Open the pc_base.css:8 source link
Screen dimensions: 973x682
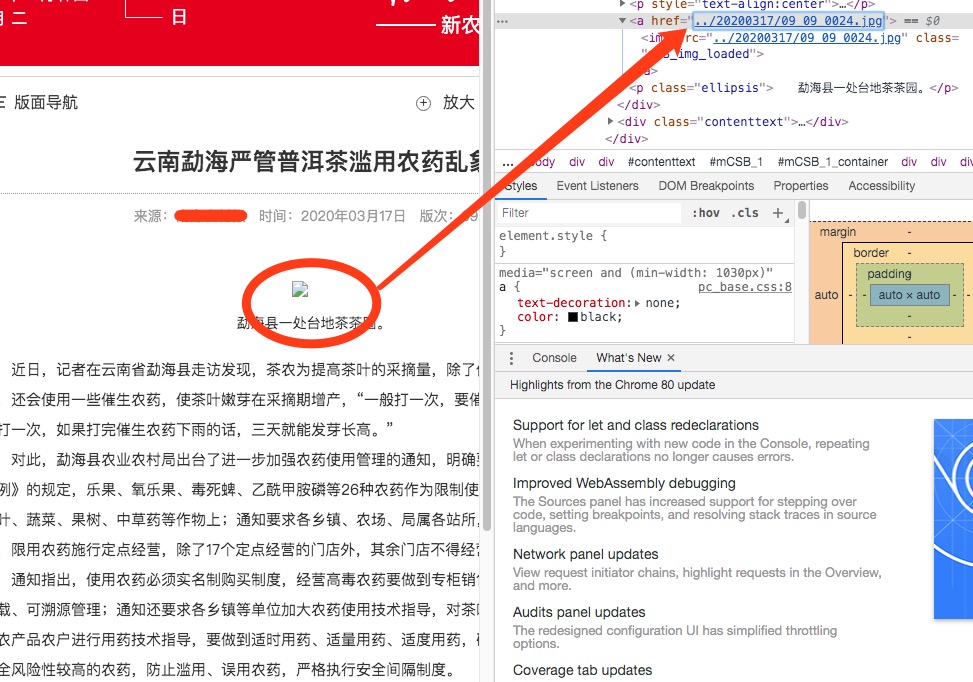(745, 287)
